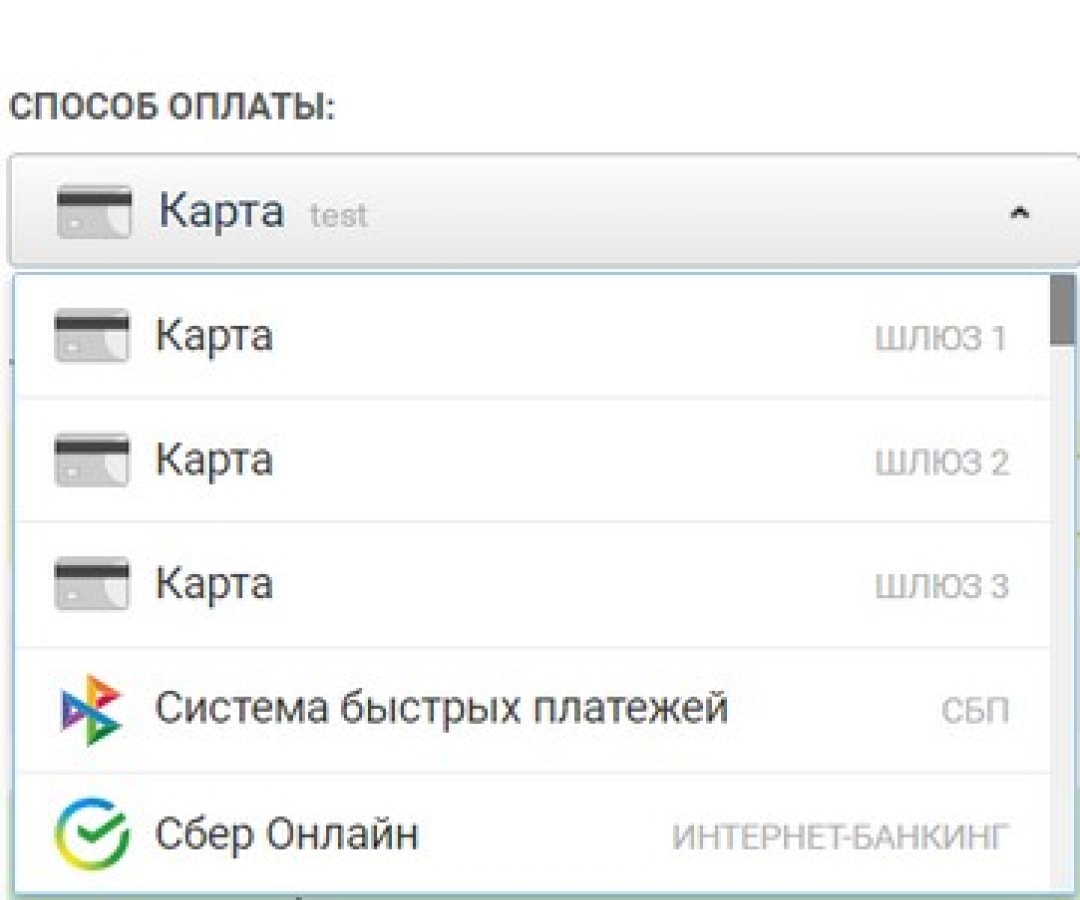Select Система быстрых платежей payment option
Image resolution: width=1080 pixels, height=900 pixels.
(440, 708)
